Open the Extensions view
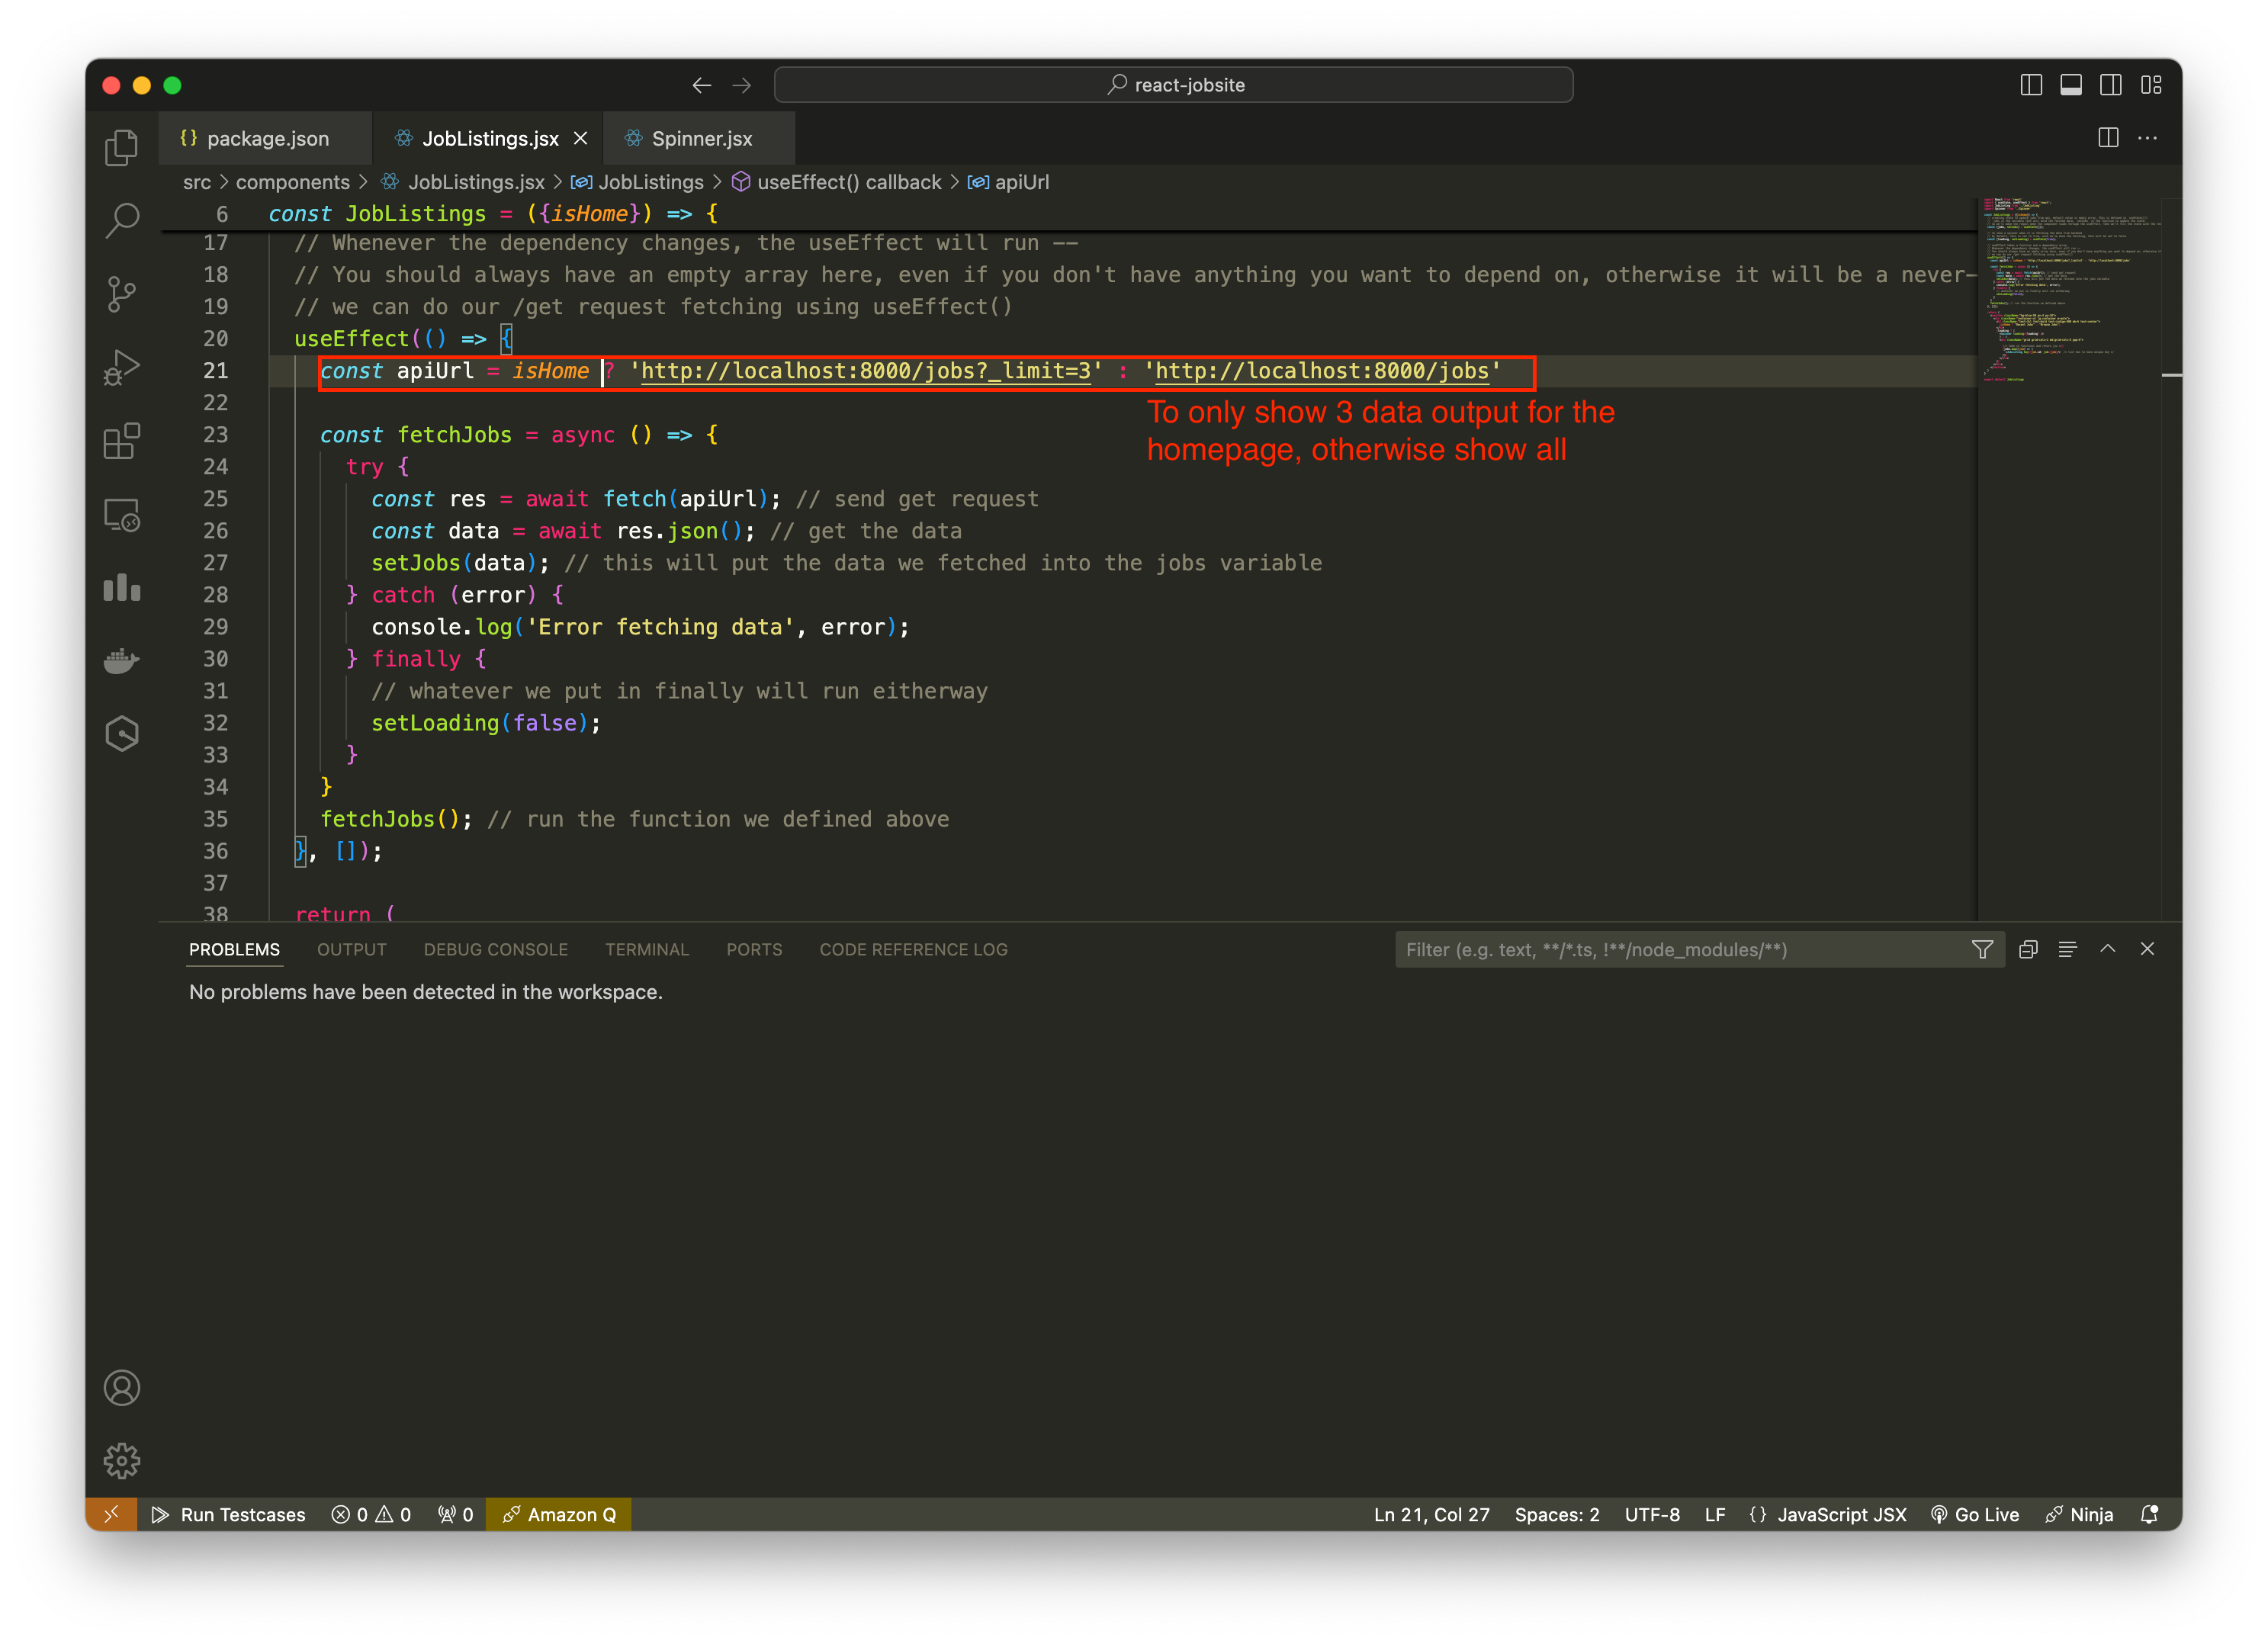This screenshot has width=2268, height=1644. point(122,441)
